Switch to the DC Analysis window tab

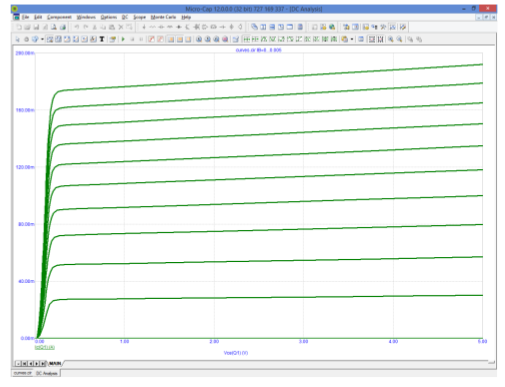[47, 373]
